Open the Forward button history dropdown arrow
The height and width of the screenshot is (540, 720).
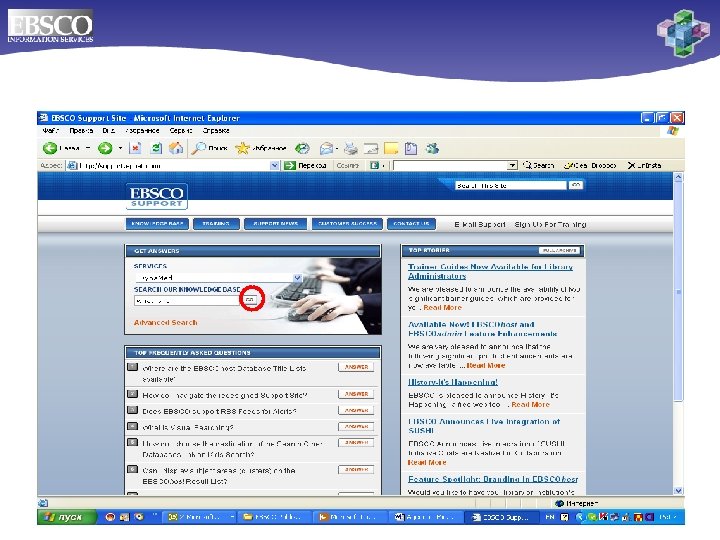[120, 148]
